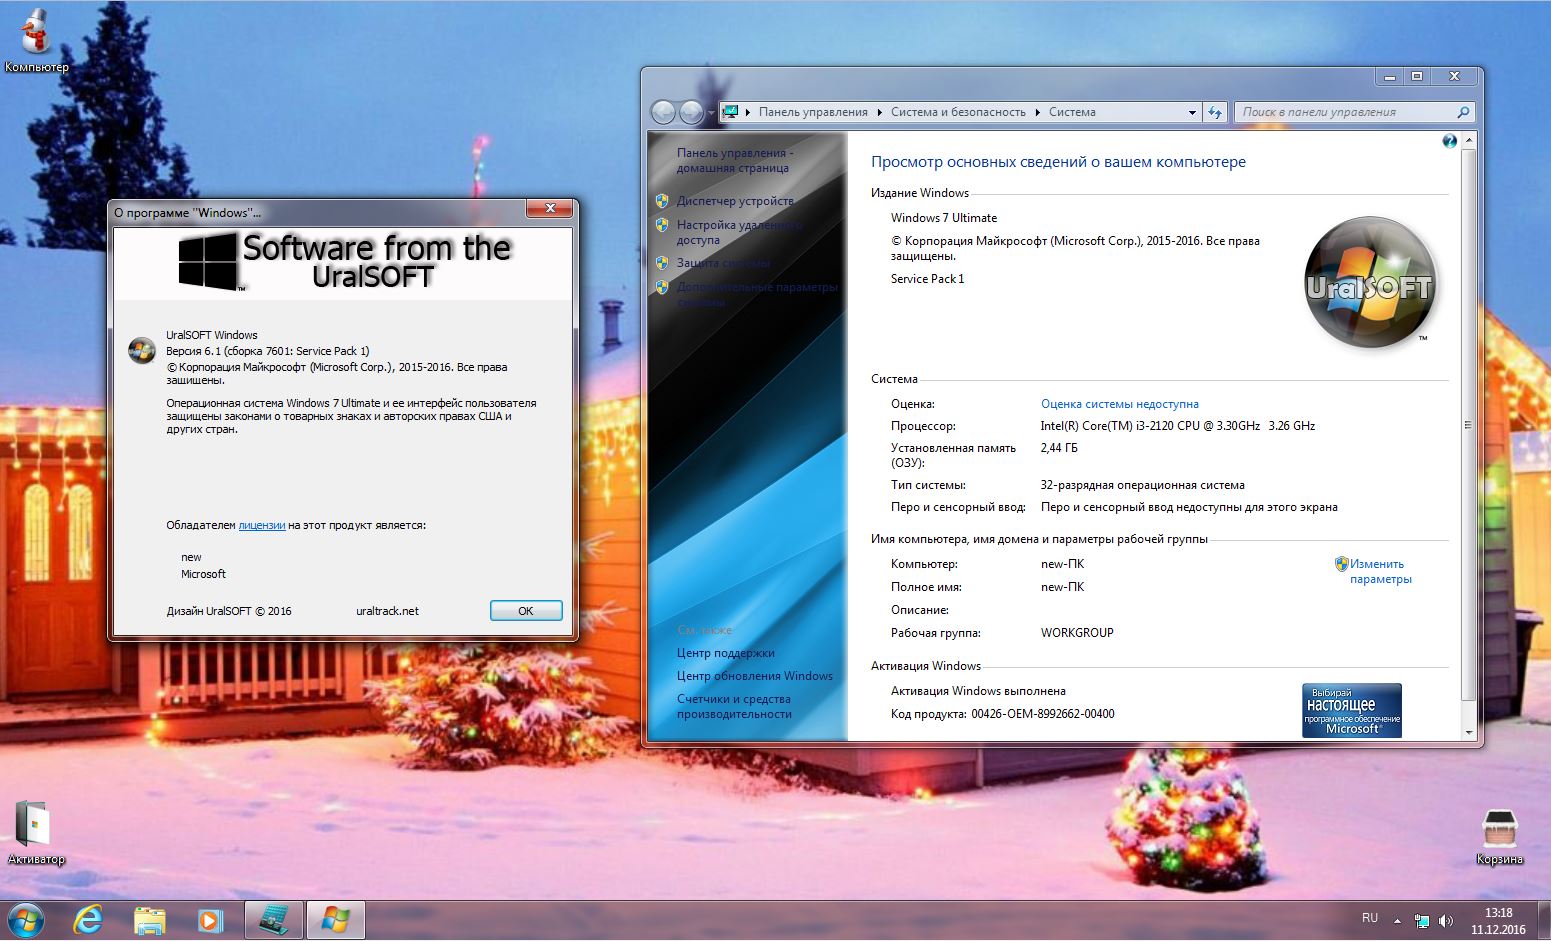Open the volume speaker tray icon

coord(1446,920)
